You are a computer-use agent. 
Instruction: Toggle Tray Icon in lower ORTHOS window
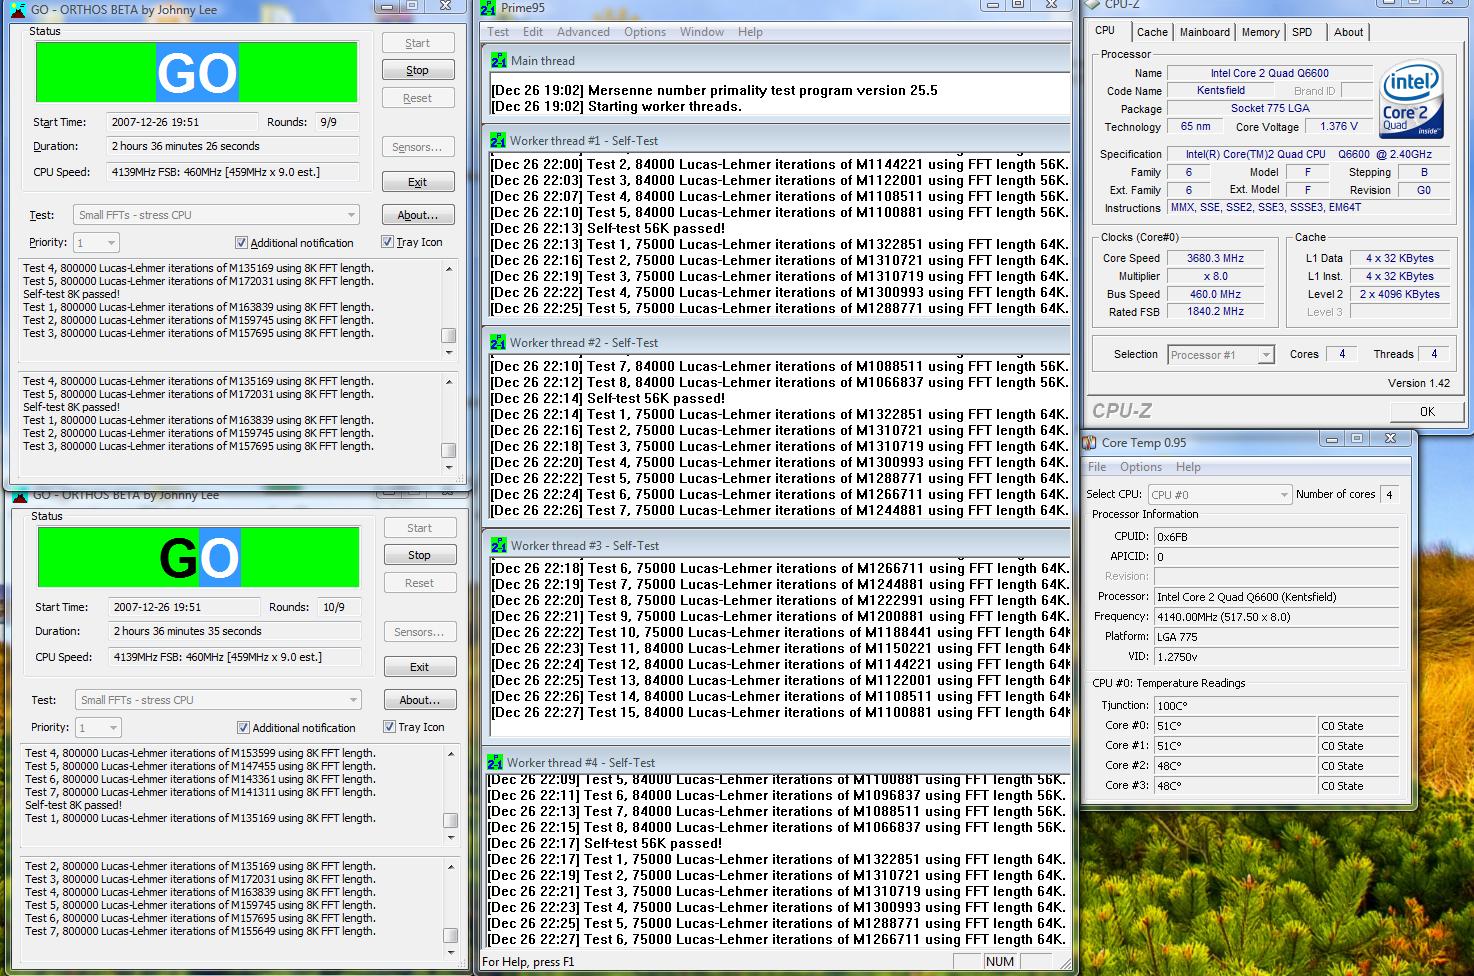(x=389, y=727)
